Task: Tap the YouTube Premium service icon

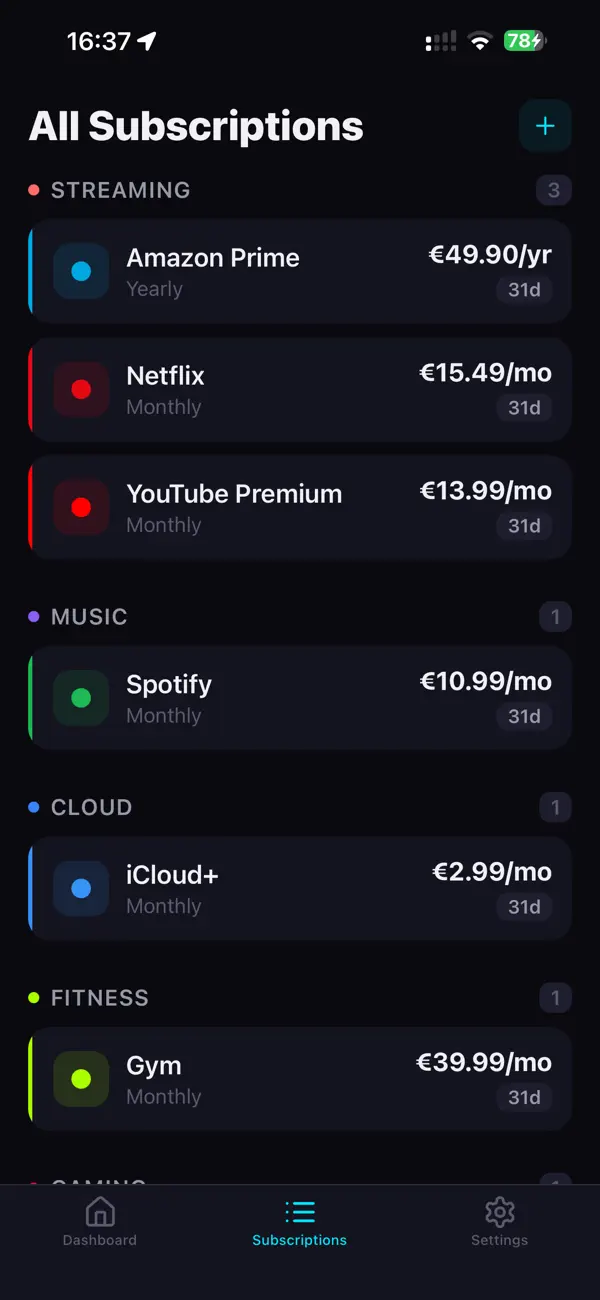Action: 81,507
